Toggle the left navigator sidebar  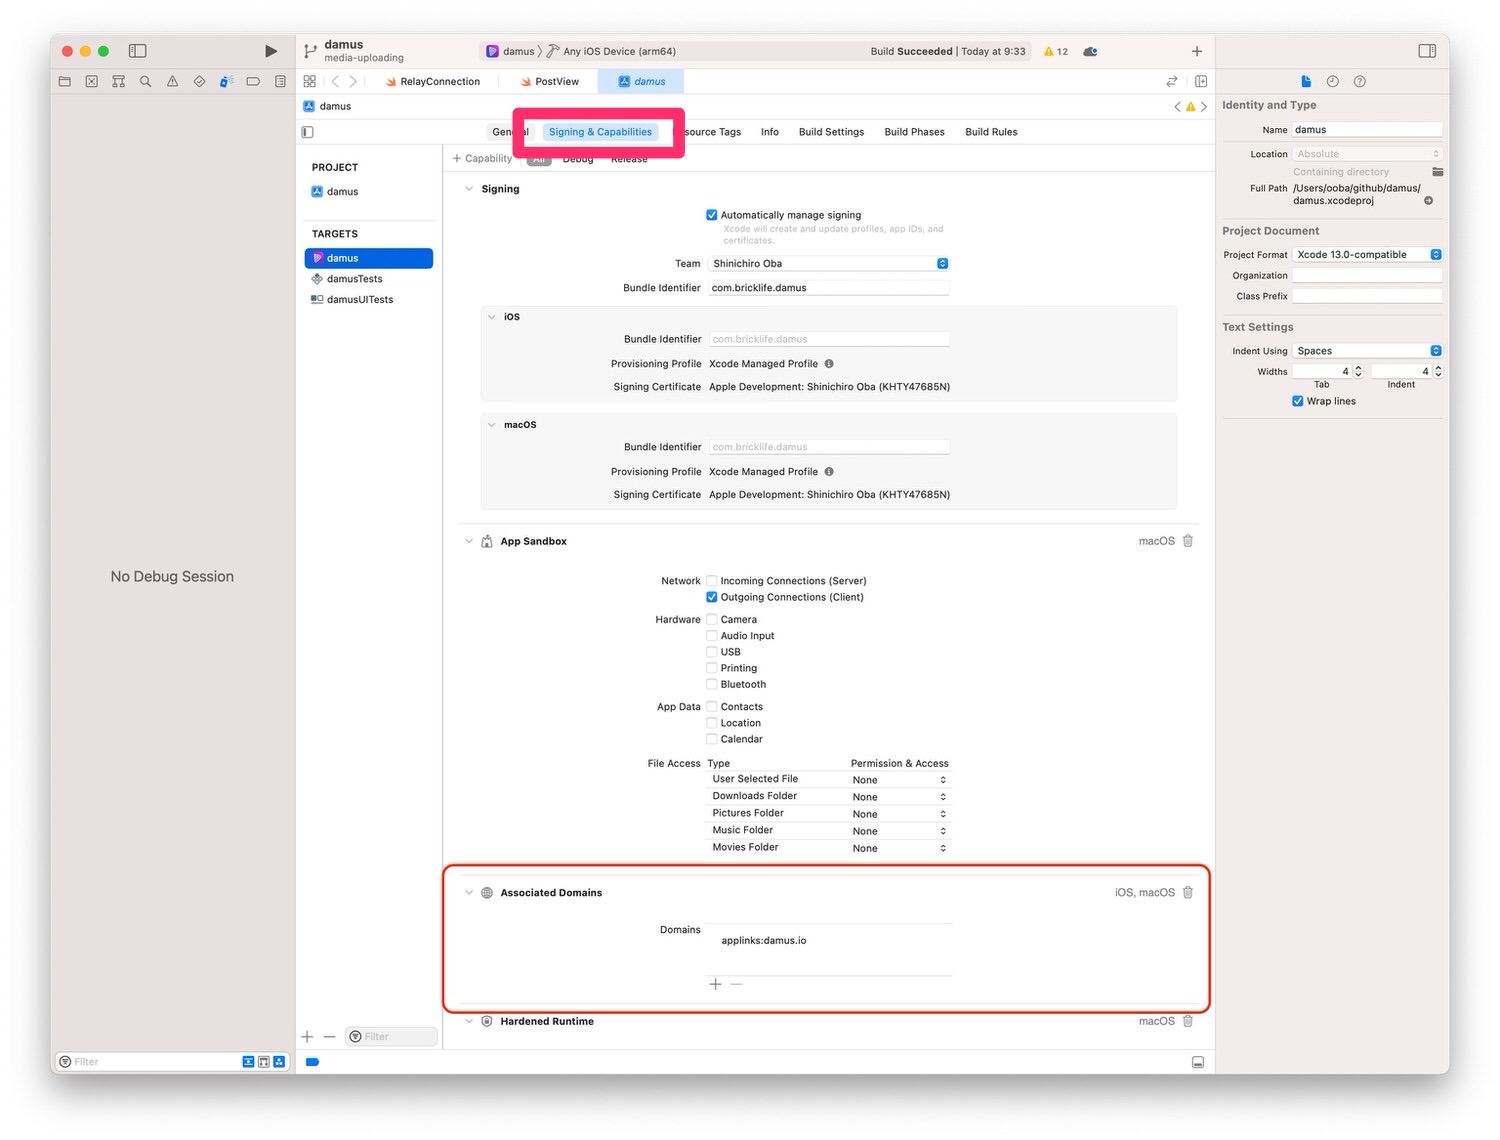pos(138,51)
